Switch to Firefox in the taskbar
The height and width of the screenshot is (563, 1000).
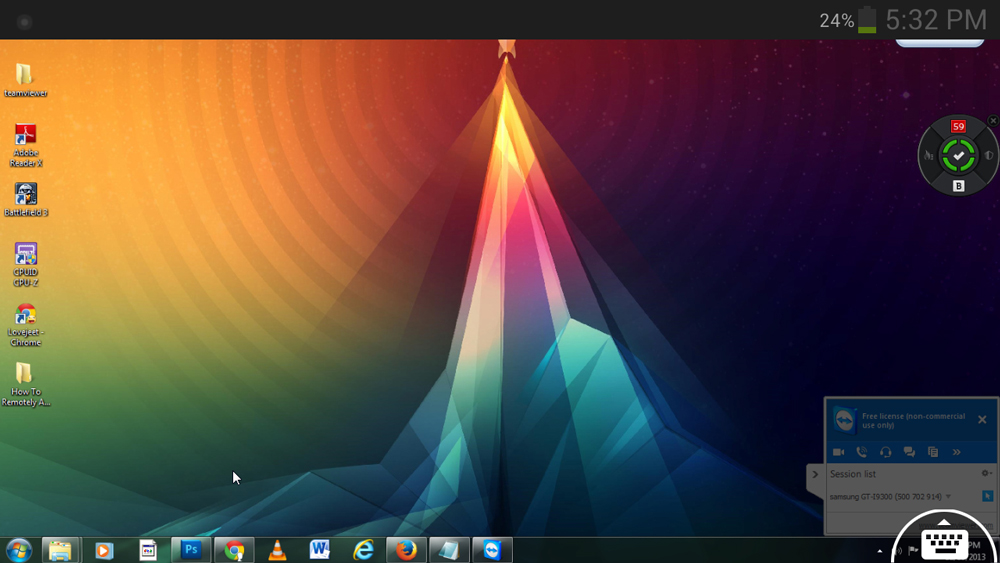pyautogui.click(x=406, y=550)
